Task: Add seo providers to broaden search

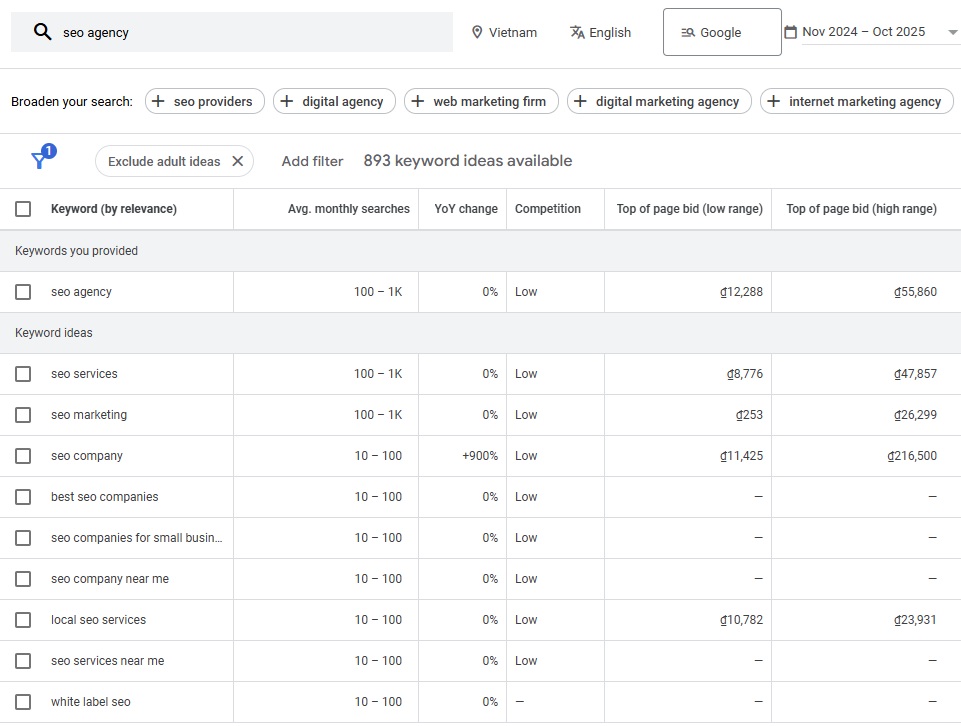Action: pos(205,101)
